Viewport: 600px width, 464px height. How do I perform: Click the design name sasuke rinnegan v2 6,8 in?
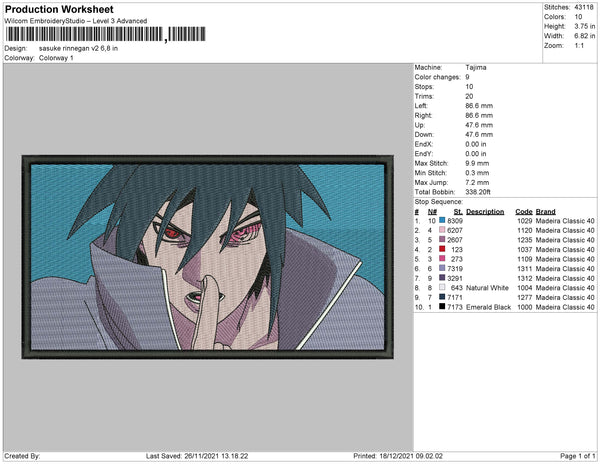(x=78, y=48)
